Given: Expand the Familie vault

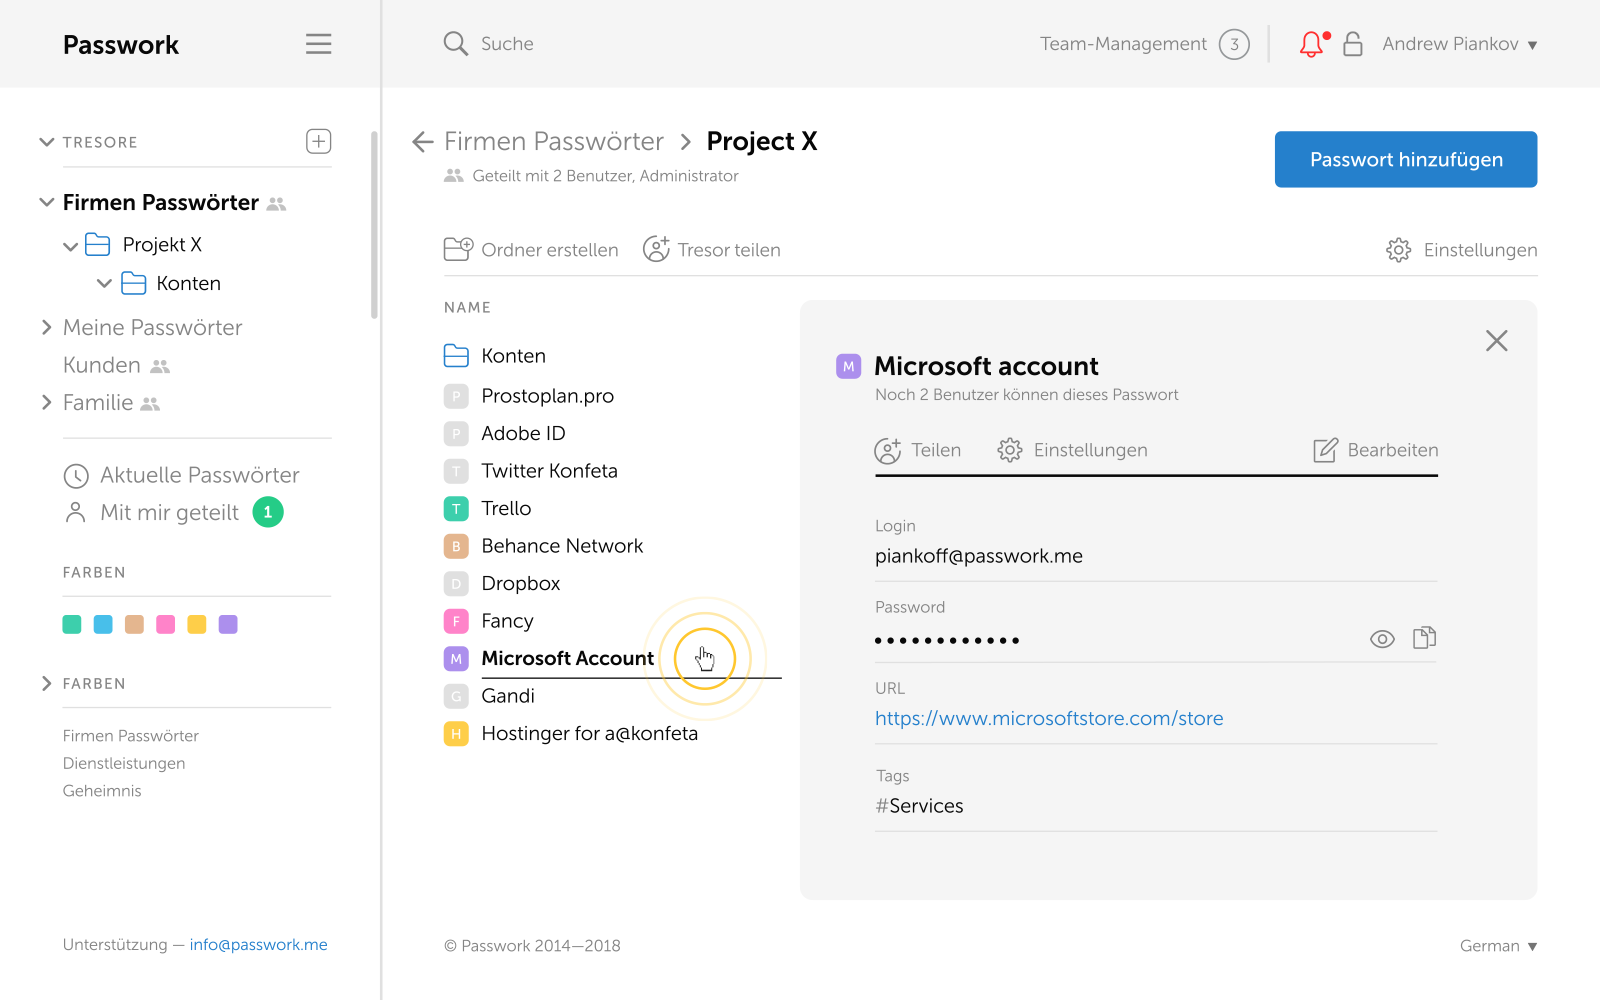Looking at the screenshot, I should [x=46, y=402].
